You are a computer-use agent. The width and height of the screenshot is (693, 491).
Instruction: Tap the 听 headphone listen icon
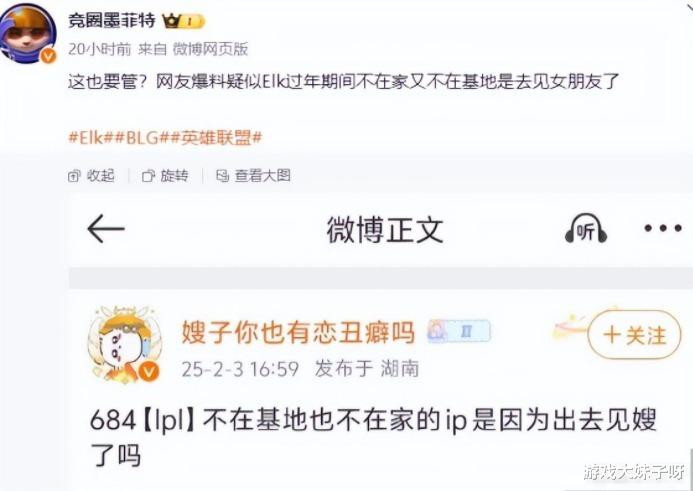tap(586, 229)
